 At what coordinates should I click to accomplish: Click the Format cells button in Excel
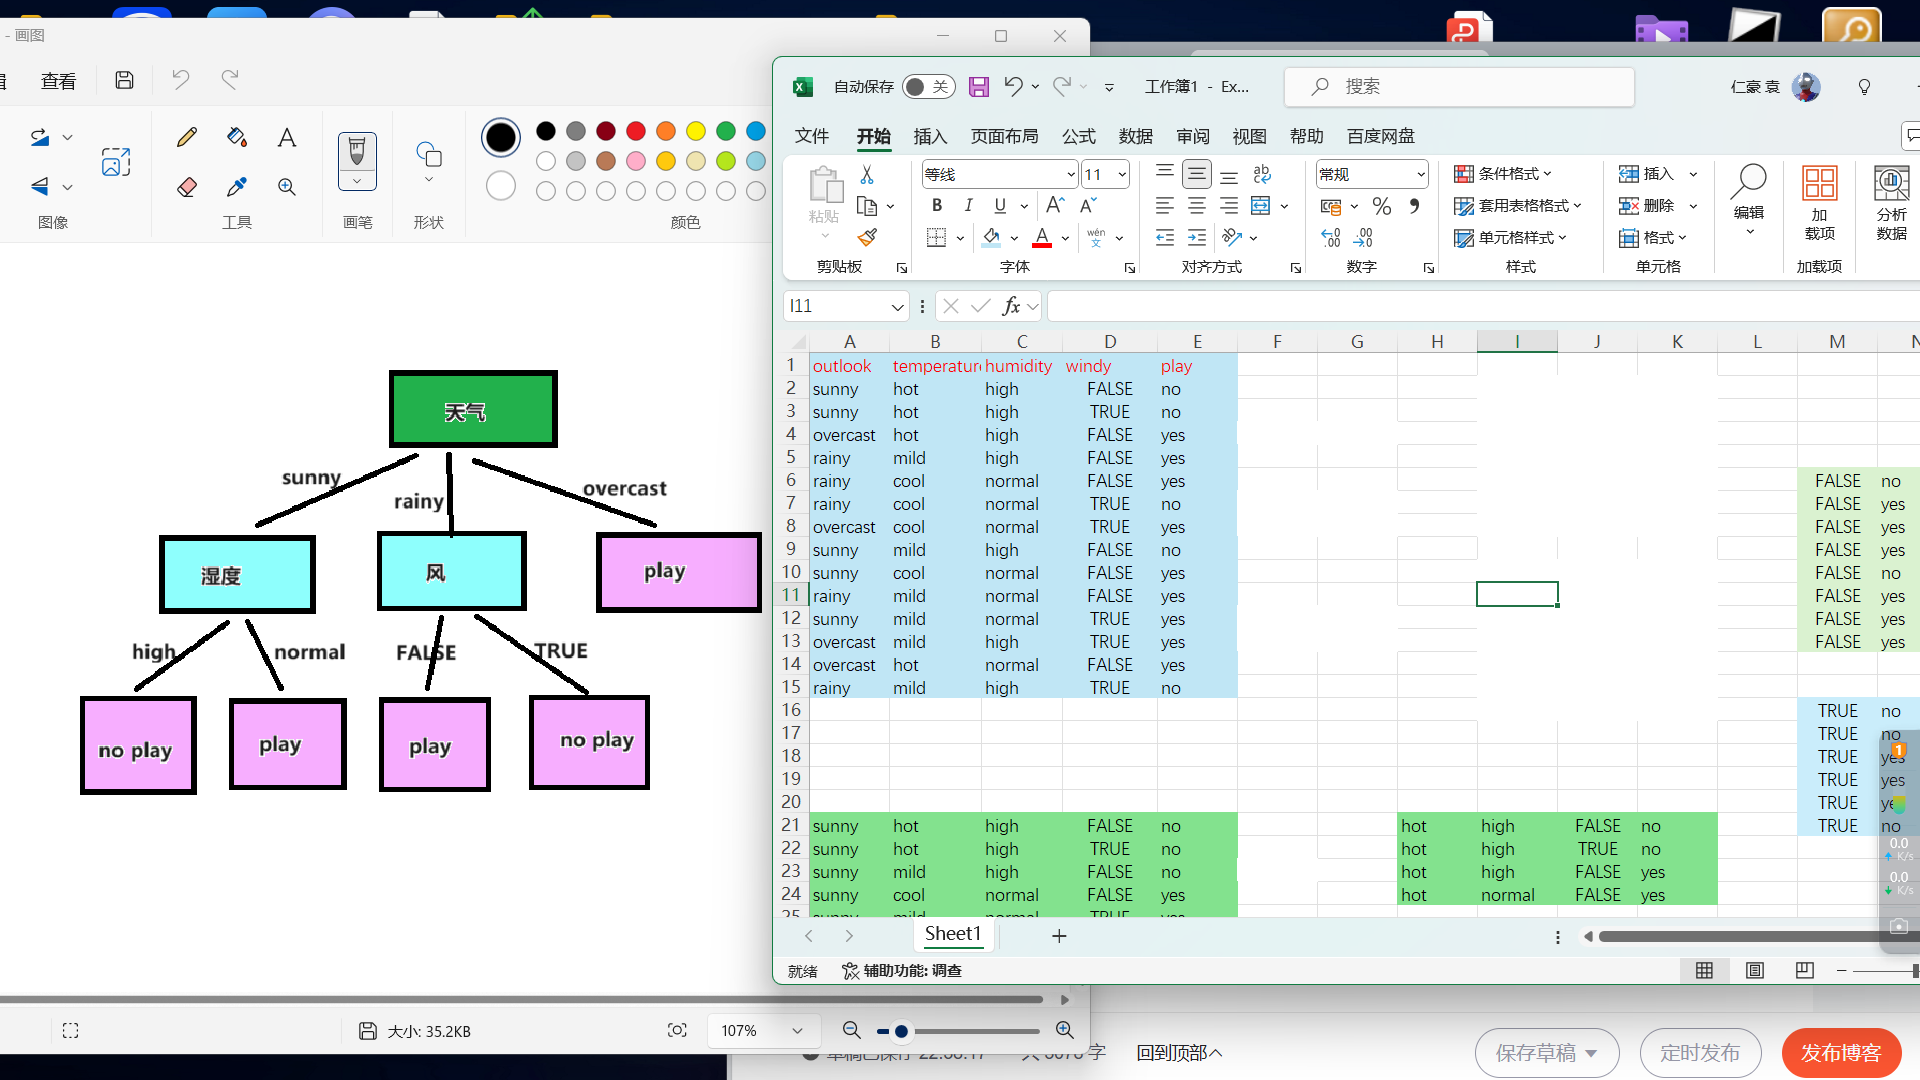(x=1652, y=238)
